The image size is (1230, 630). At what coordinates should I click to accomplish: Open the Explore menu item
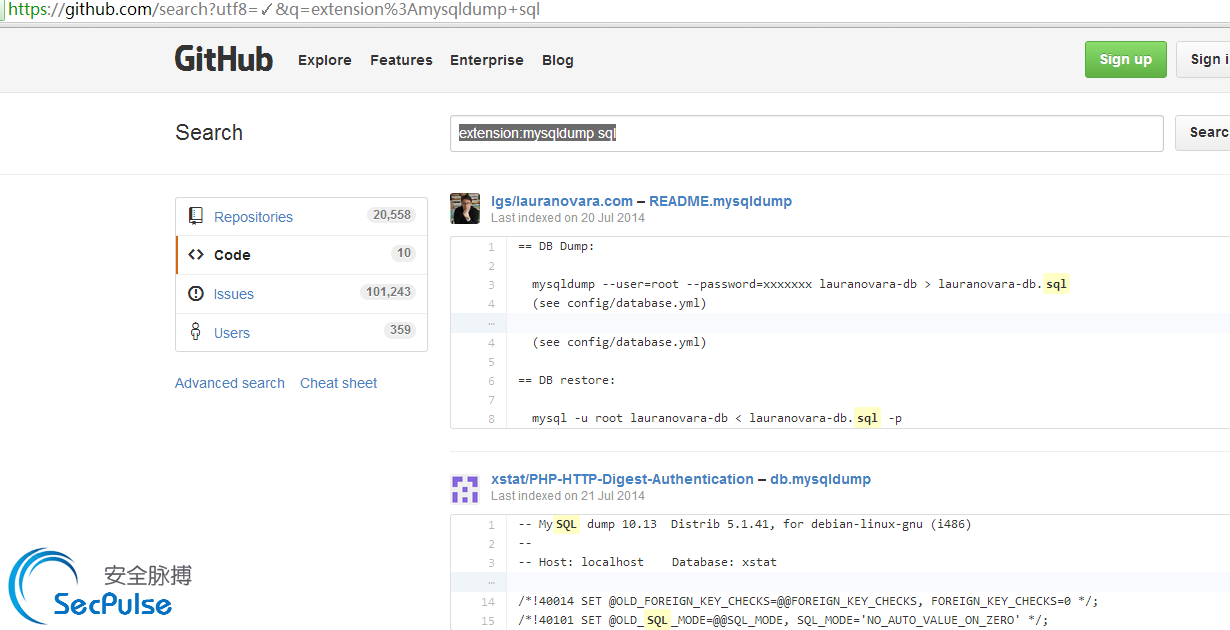(x=325, y=60)
